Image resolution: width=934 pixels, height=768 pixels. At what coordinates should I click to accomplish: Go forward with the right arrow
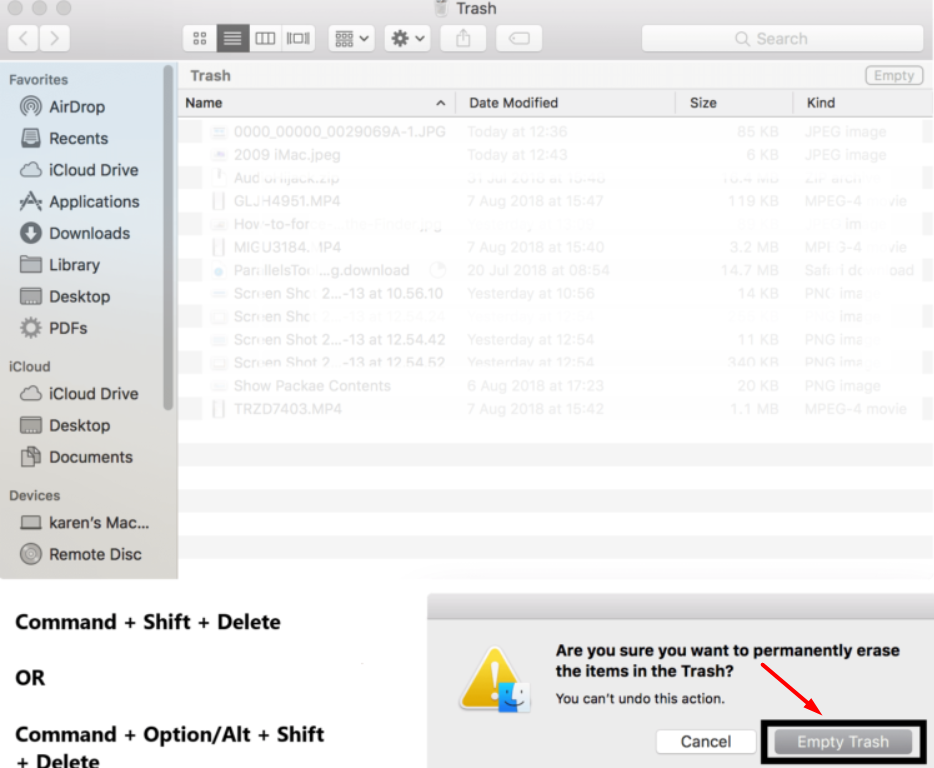pos(54,39)
